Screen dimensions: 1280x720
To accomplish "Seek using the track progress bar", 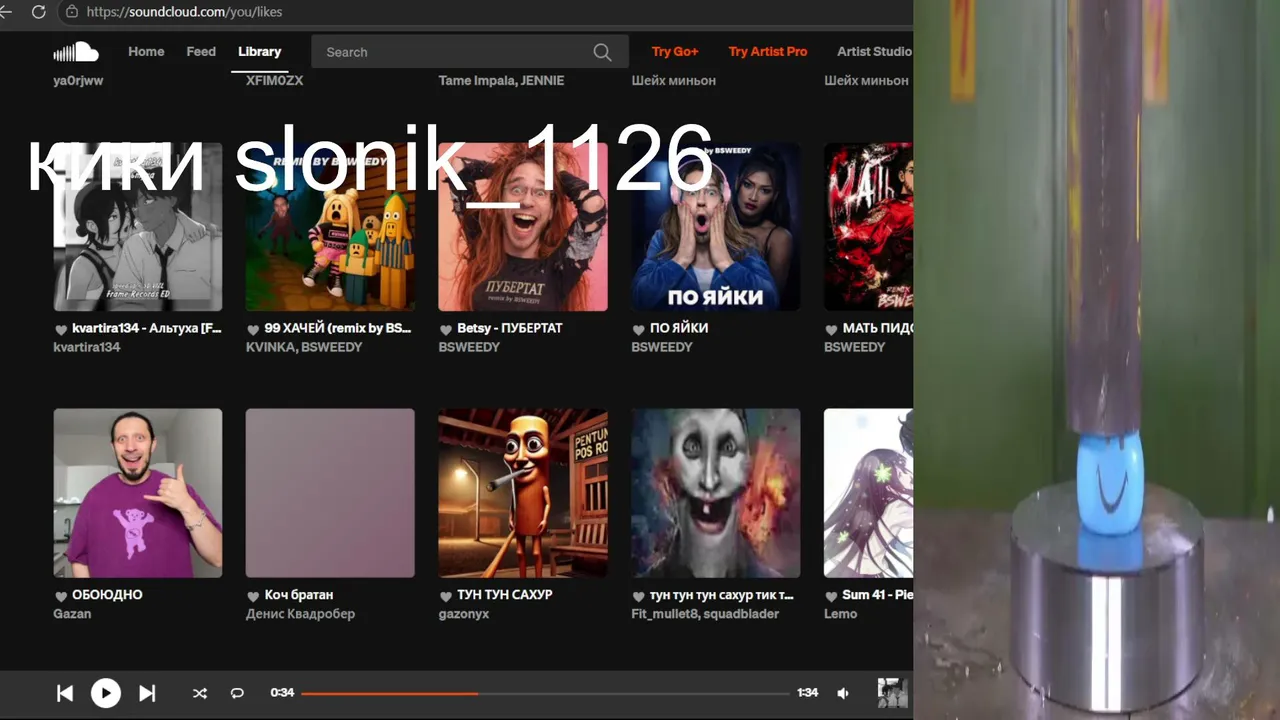I will [545, 693].
